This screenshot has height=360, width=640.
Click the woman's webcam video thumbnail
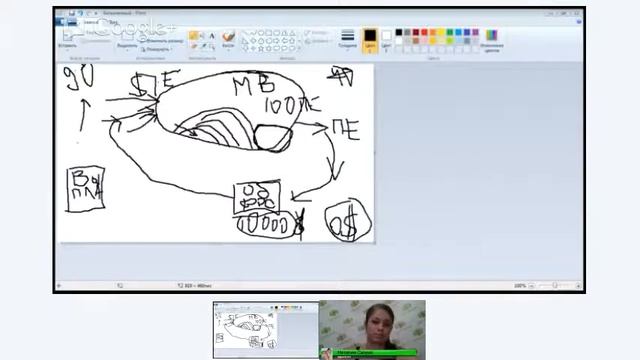point(372,330)
